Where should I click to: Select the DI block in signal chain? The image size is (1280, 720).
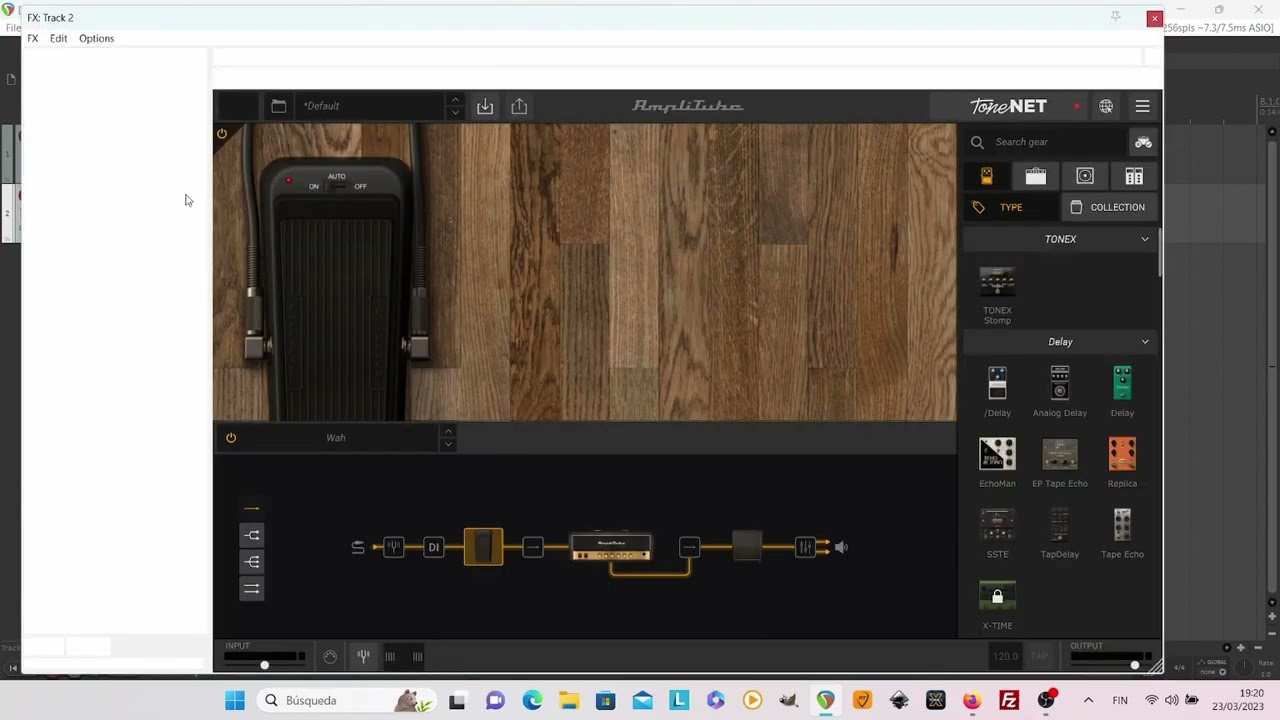pyautogui.click(x=433, y=547)
